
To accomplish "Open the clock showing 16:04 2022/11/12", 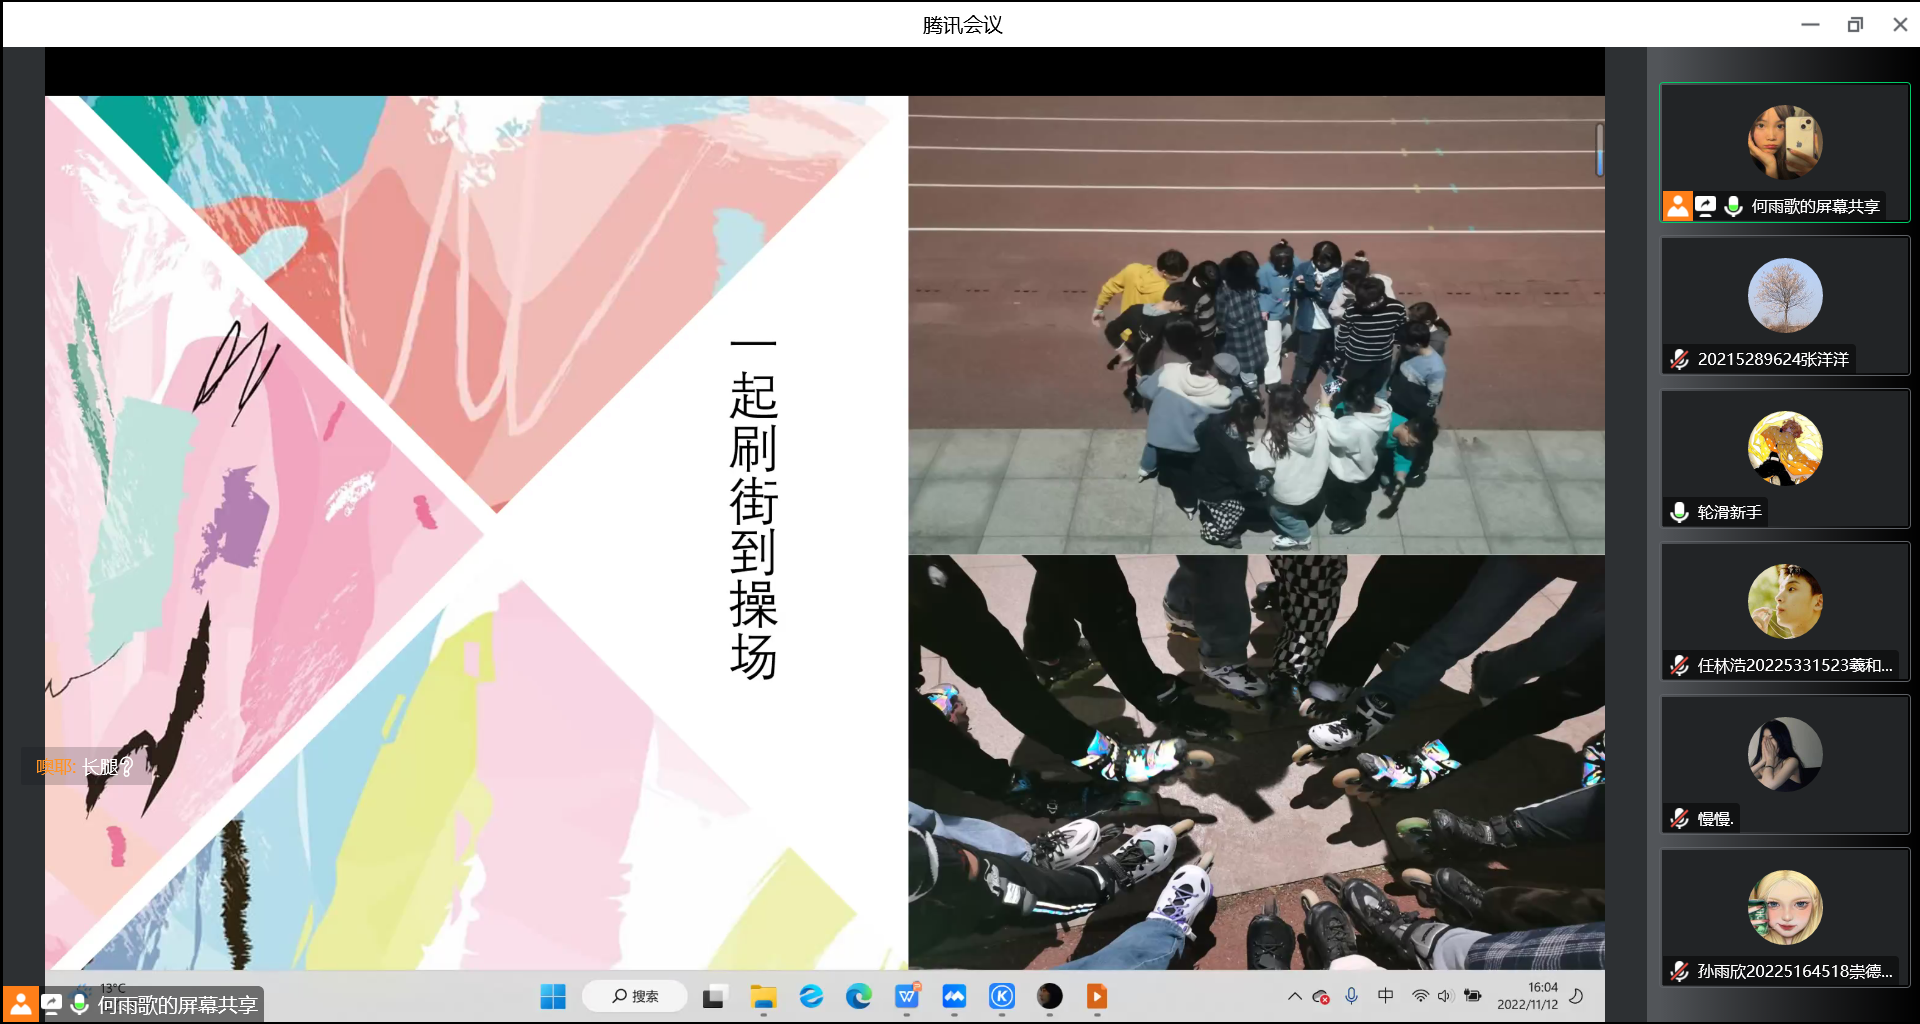I will (1527, 996).
